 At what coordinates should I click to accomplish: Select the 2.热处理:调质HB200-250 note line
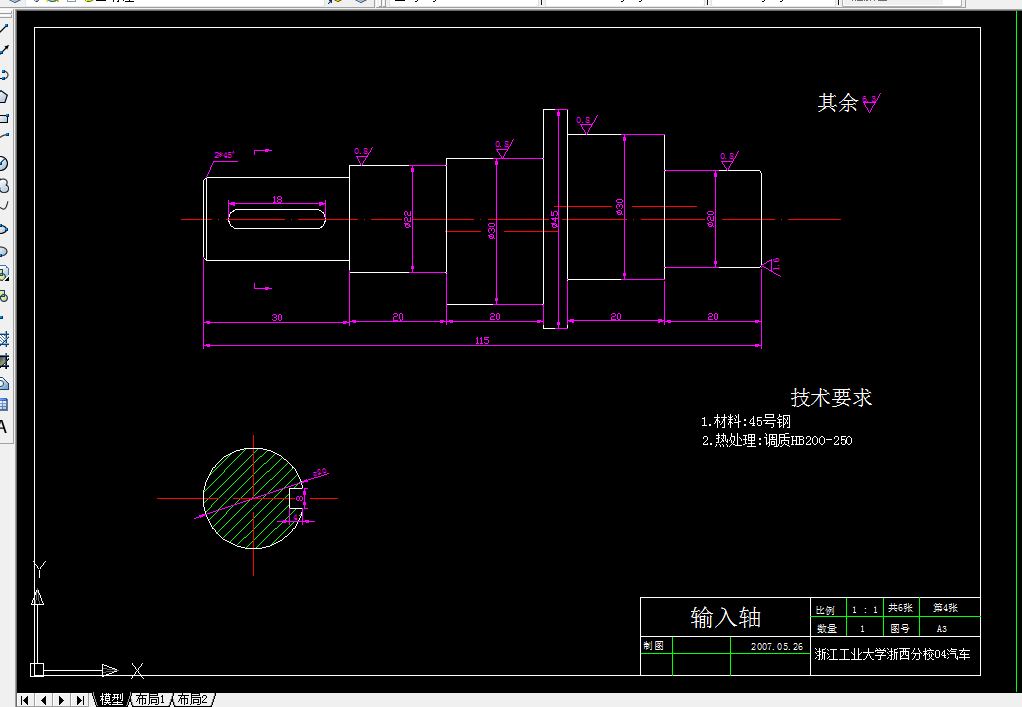point(777,440)
